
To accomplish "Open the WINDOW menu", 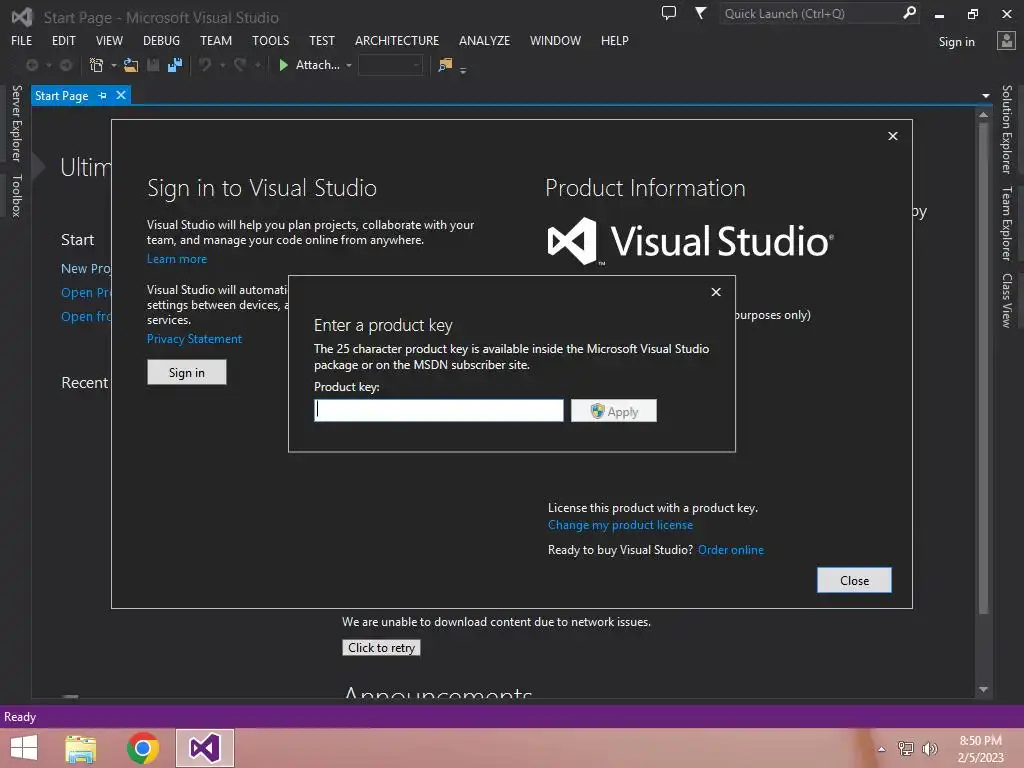I will [x=555, y=40].
